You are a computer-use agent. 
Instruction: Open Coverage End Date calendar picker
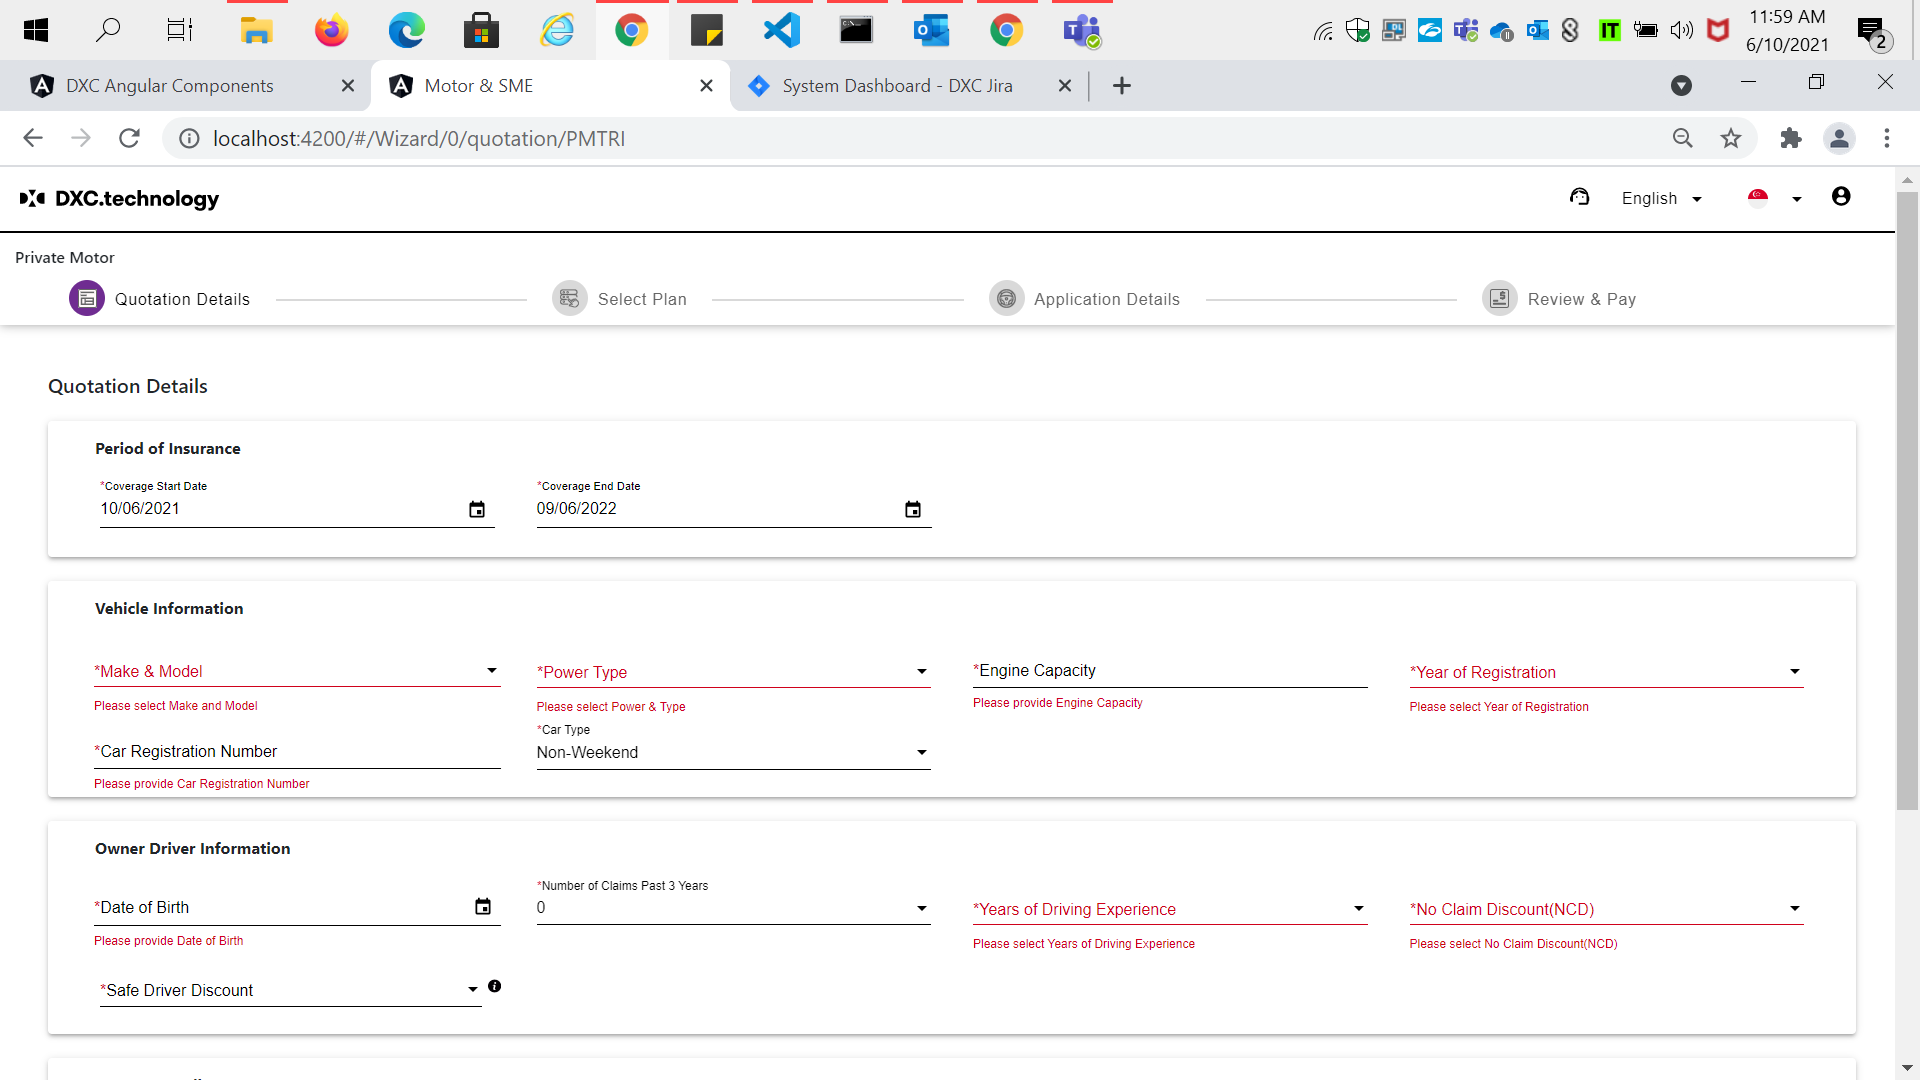pos(912,510)
